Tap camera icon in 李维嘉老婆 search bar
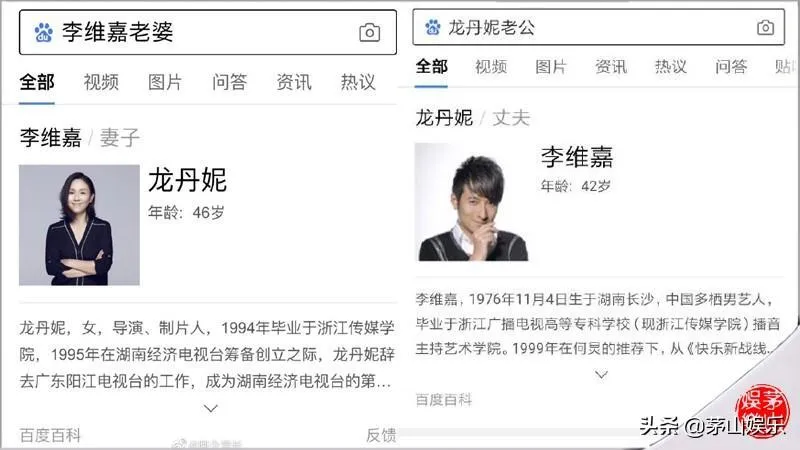This screenshot has height=450, width=800. [x=369, y=33]
